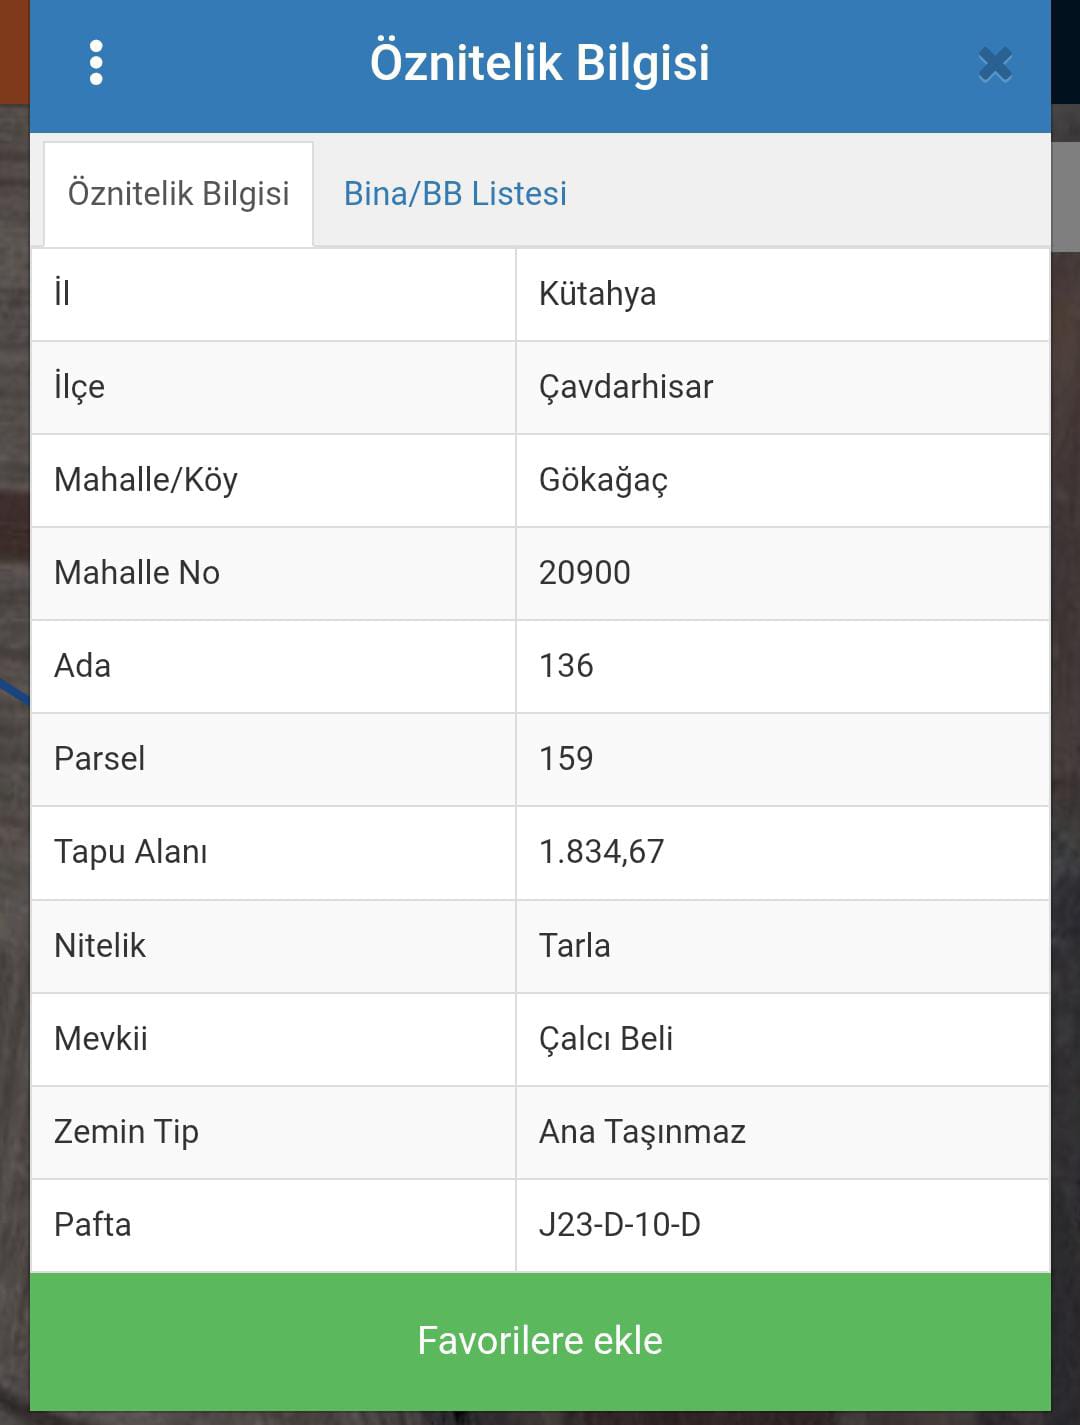Select the Kütahya province value
Viewport: 1080px width, 1425px height.
(x=597, y=294)
